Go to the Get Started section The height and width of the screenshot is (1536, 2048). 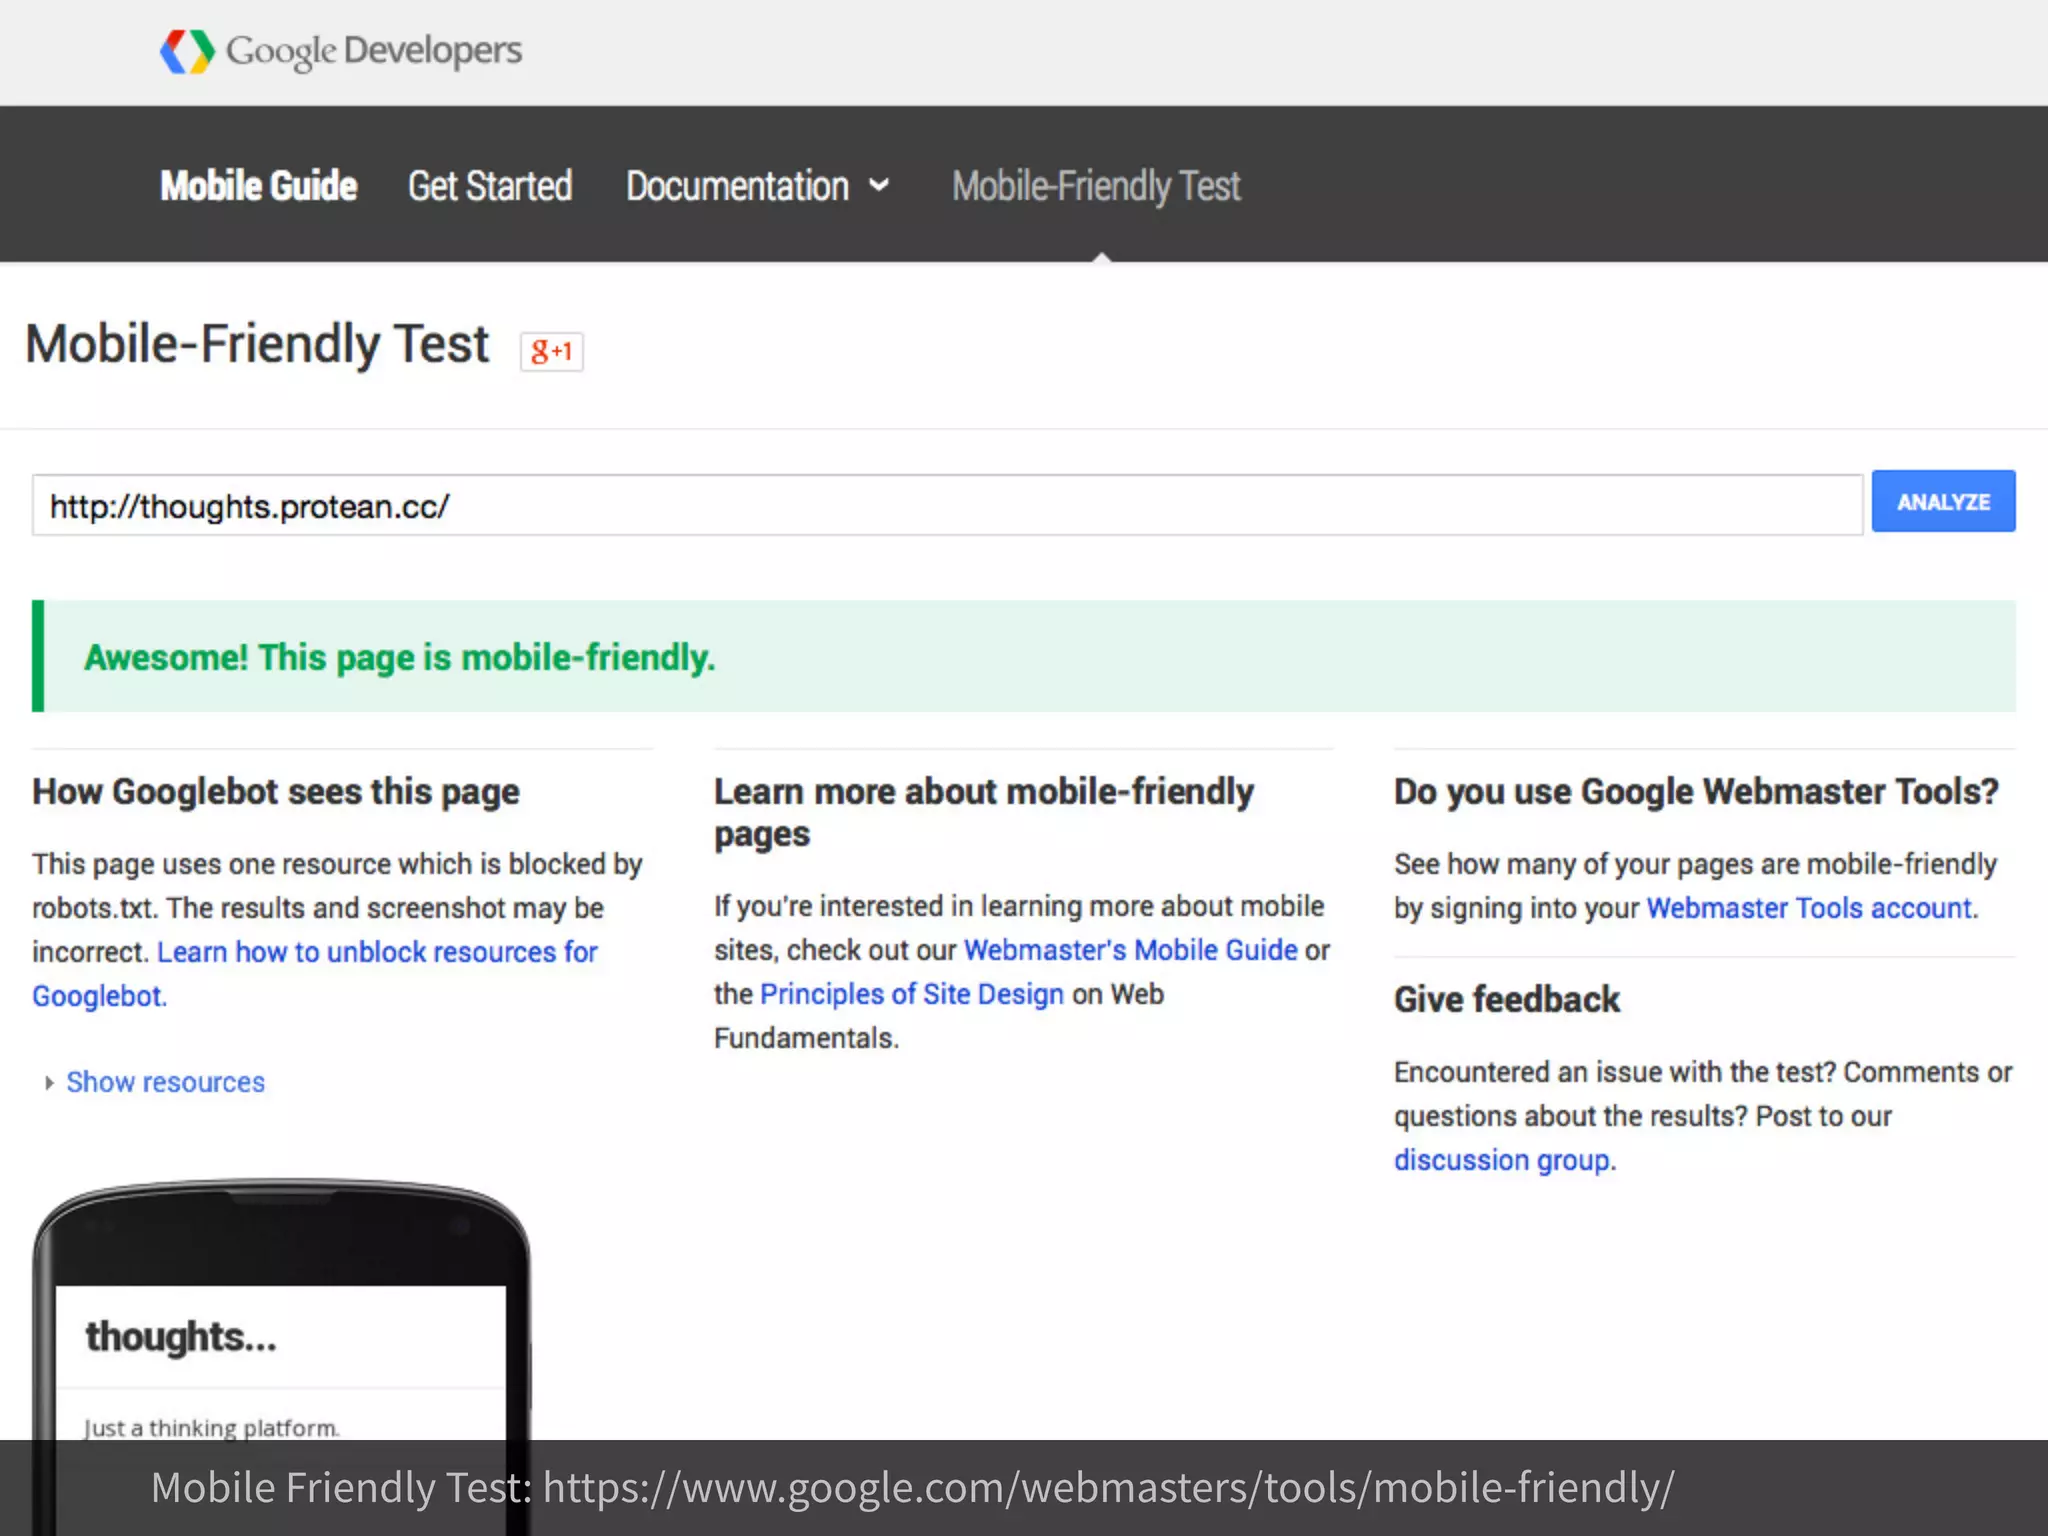coord(490,186)
